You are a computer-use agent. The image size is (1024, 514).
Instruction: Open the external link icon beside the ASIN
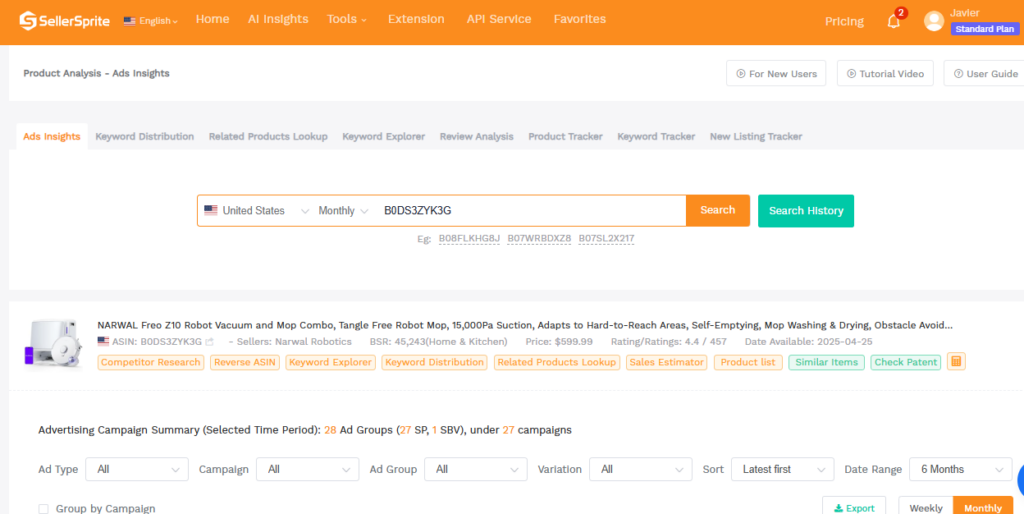pyautogui.click(x=209, y=342)
